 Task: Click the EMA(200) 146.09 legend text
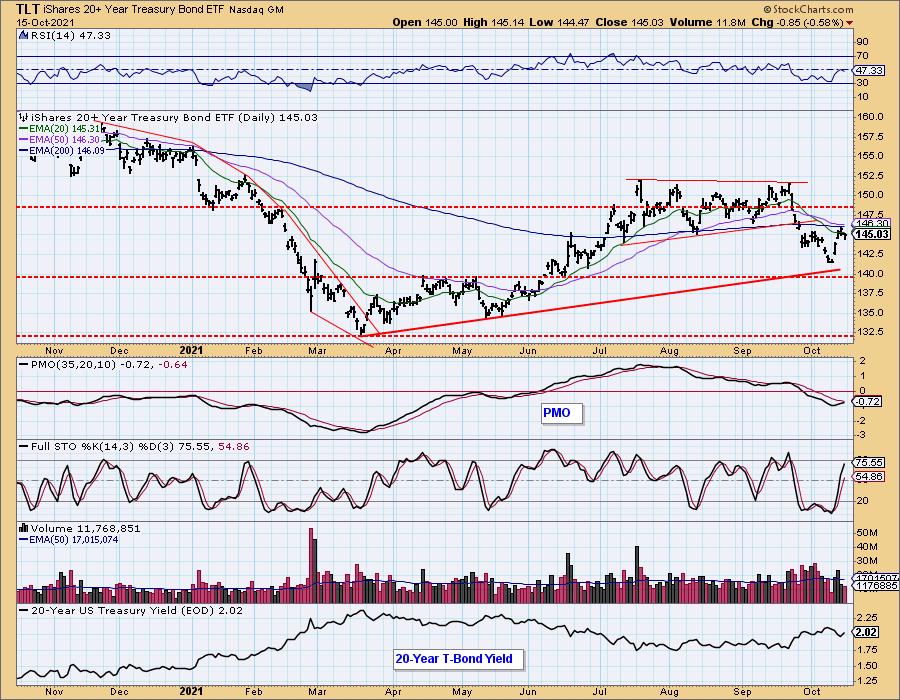[x=67, y=150]
